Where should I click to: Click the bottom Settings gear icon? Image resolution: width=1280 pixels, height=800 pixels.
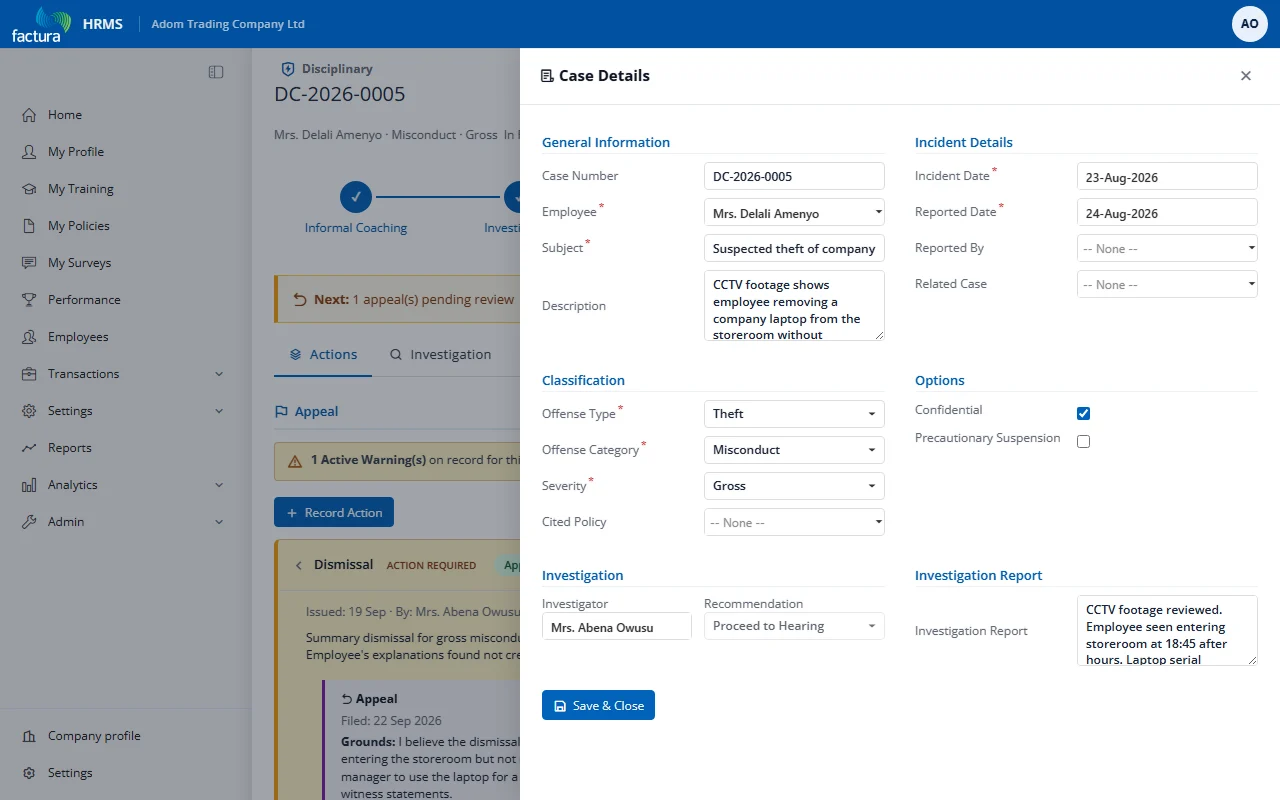(29, 773)
